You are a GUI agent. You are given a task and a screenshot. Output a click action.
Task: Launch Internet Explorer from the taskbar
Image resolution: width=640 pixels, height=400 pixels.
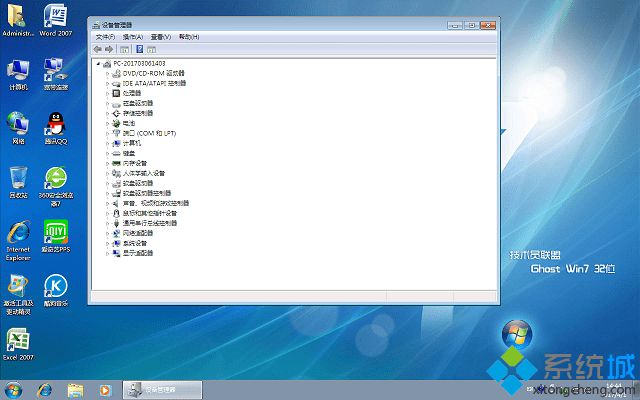45,390
